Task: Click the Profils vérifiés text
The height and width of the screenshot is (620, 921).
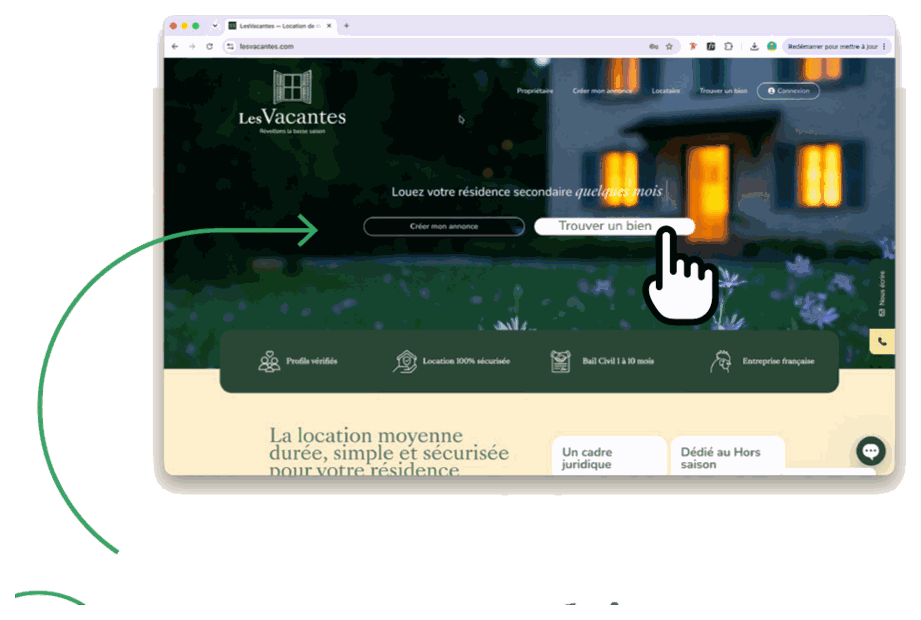Action: click(x=312, y=361)
